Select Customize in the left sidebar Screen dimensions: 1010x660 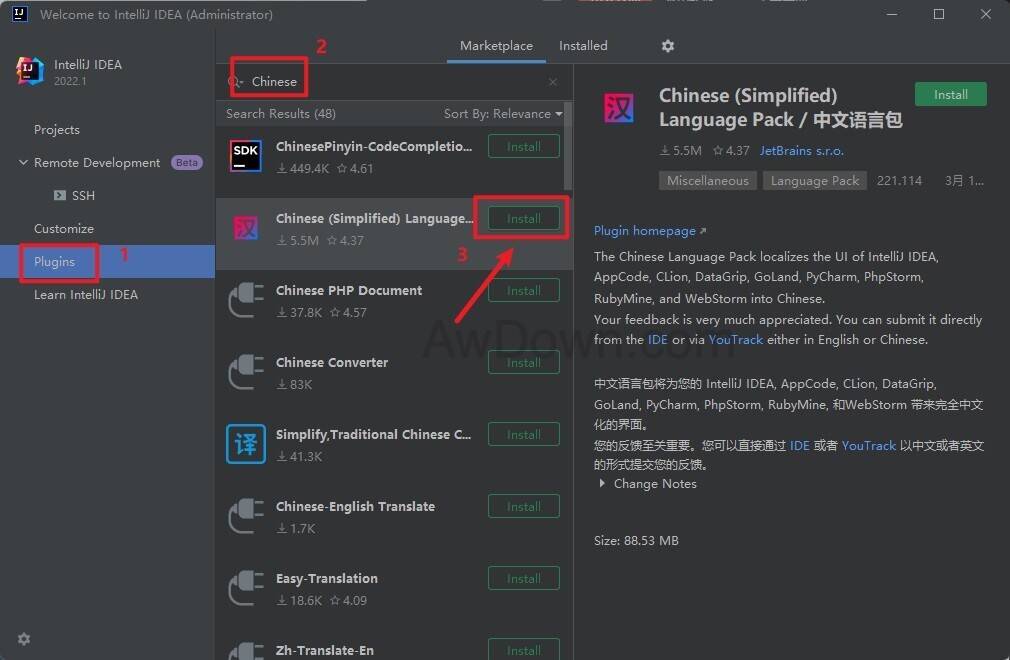point(64,229)
